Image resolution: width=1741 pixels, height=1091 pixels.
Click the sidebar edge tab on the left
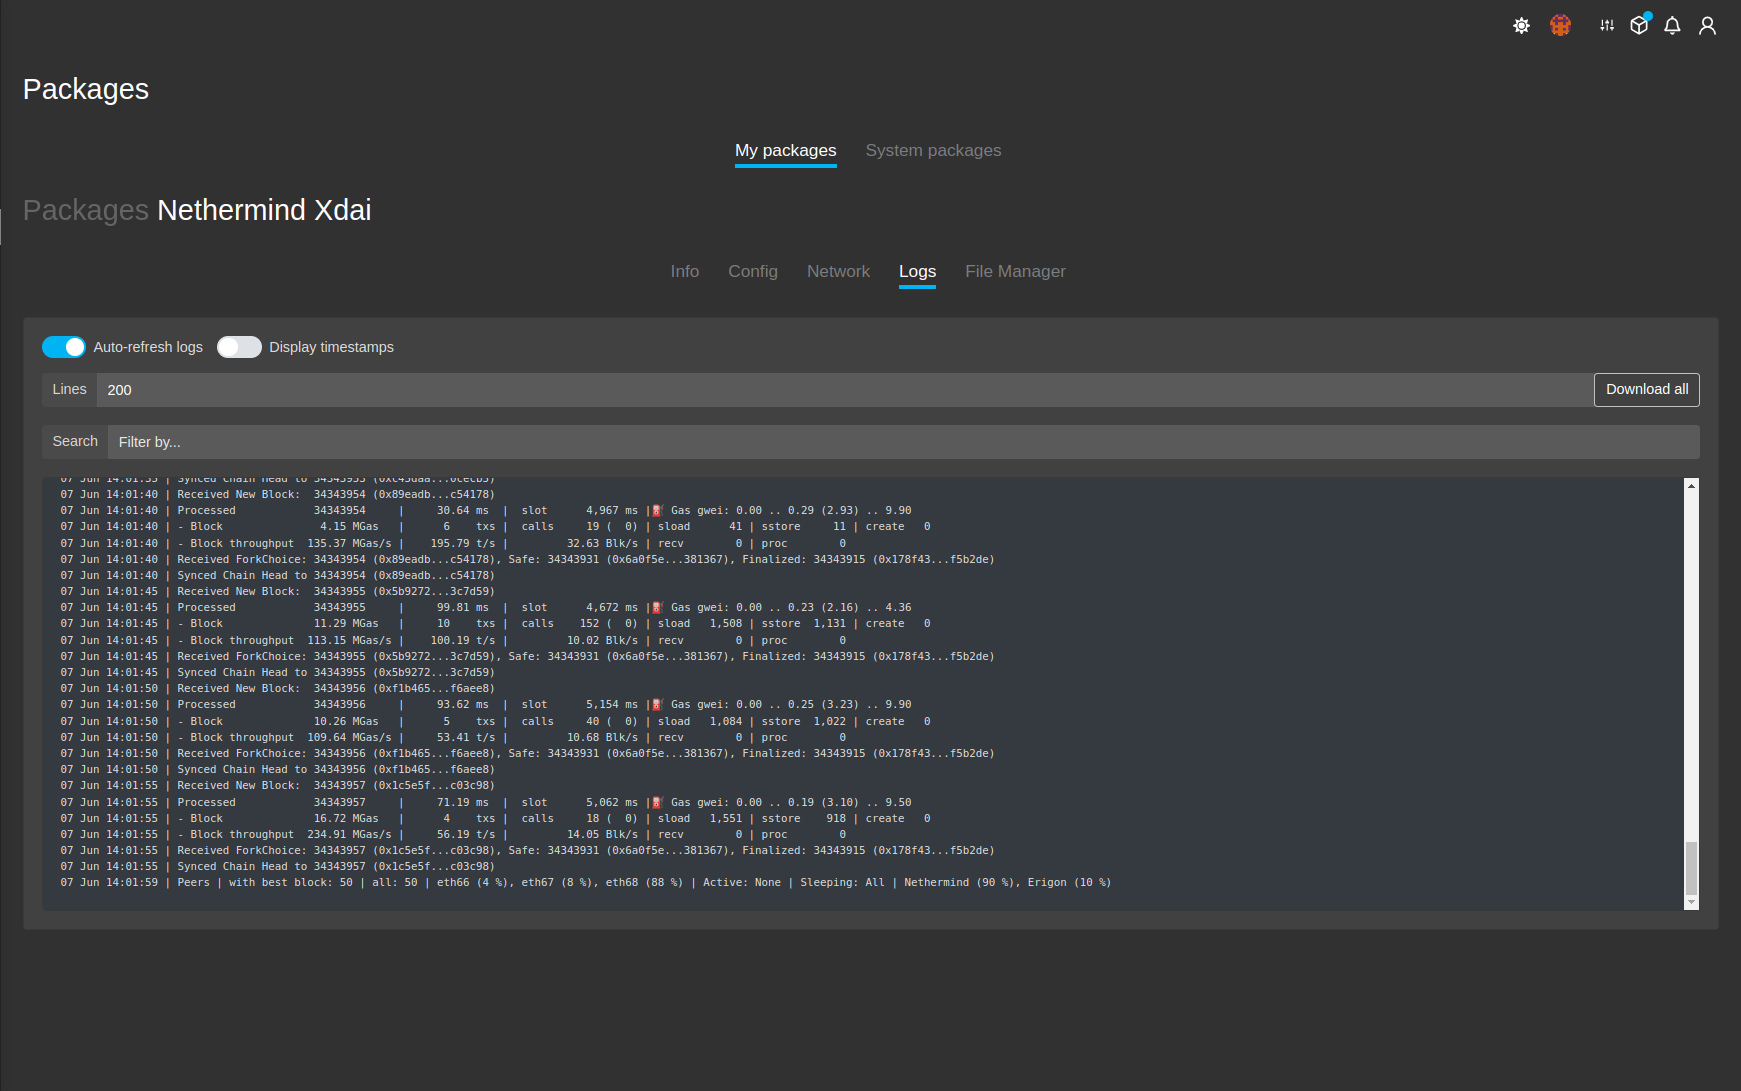point(3,226)
